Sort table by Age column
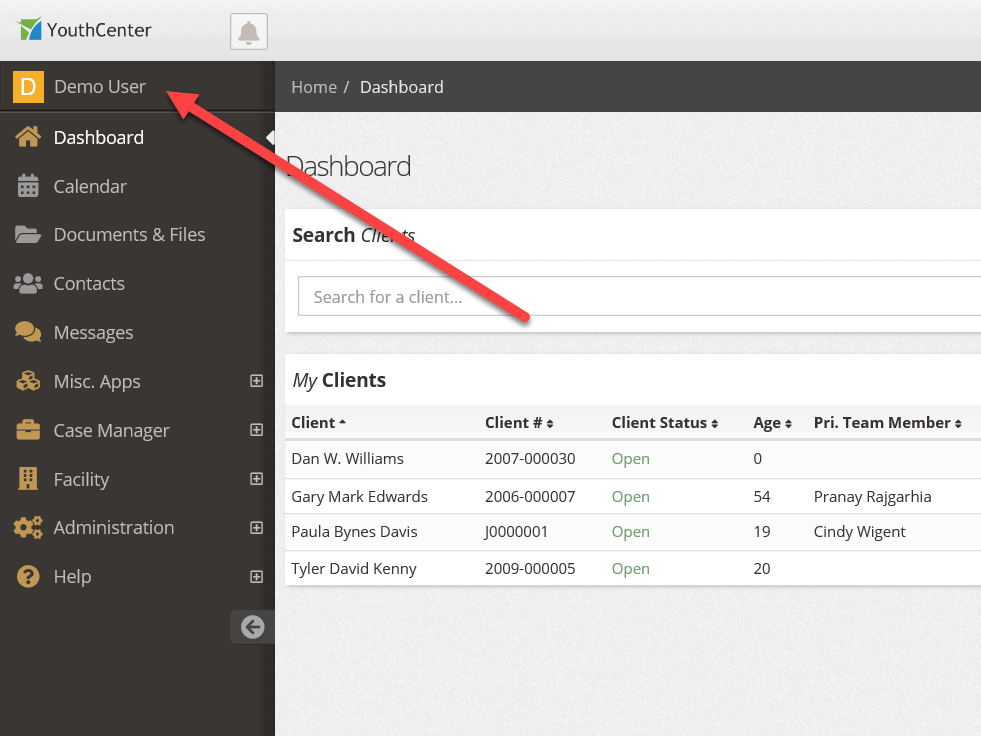Viewport: 981px width, 736px height. [x=773, y=423]
